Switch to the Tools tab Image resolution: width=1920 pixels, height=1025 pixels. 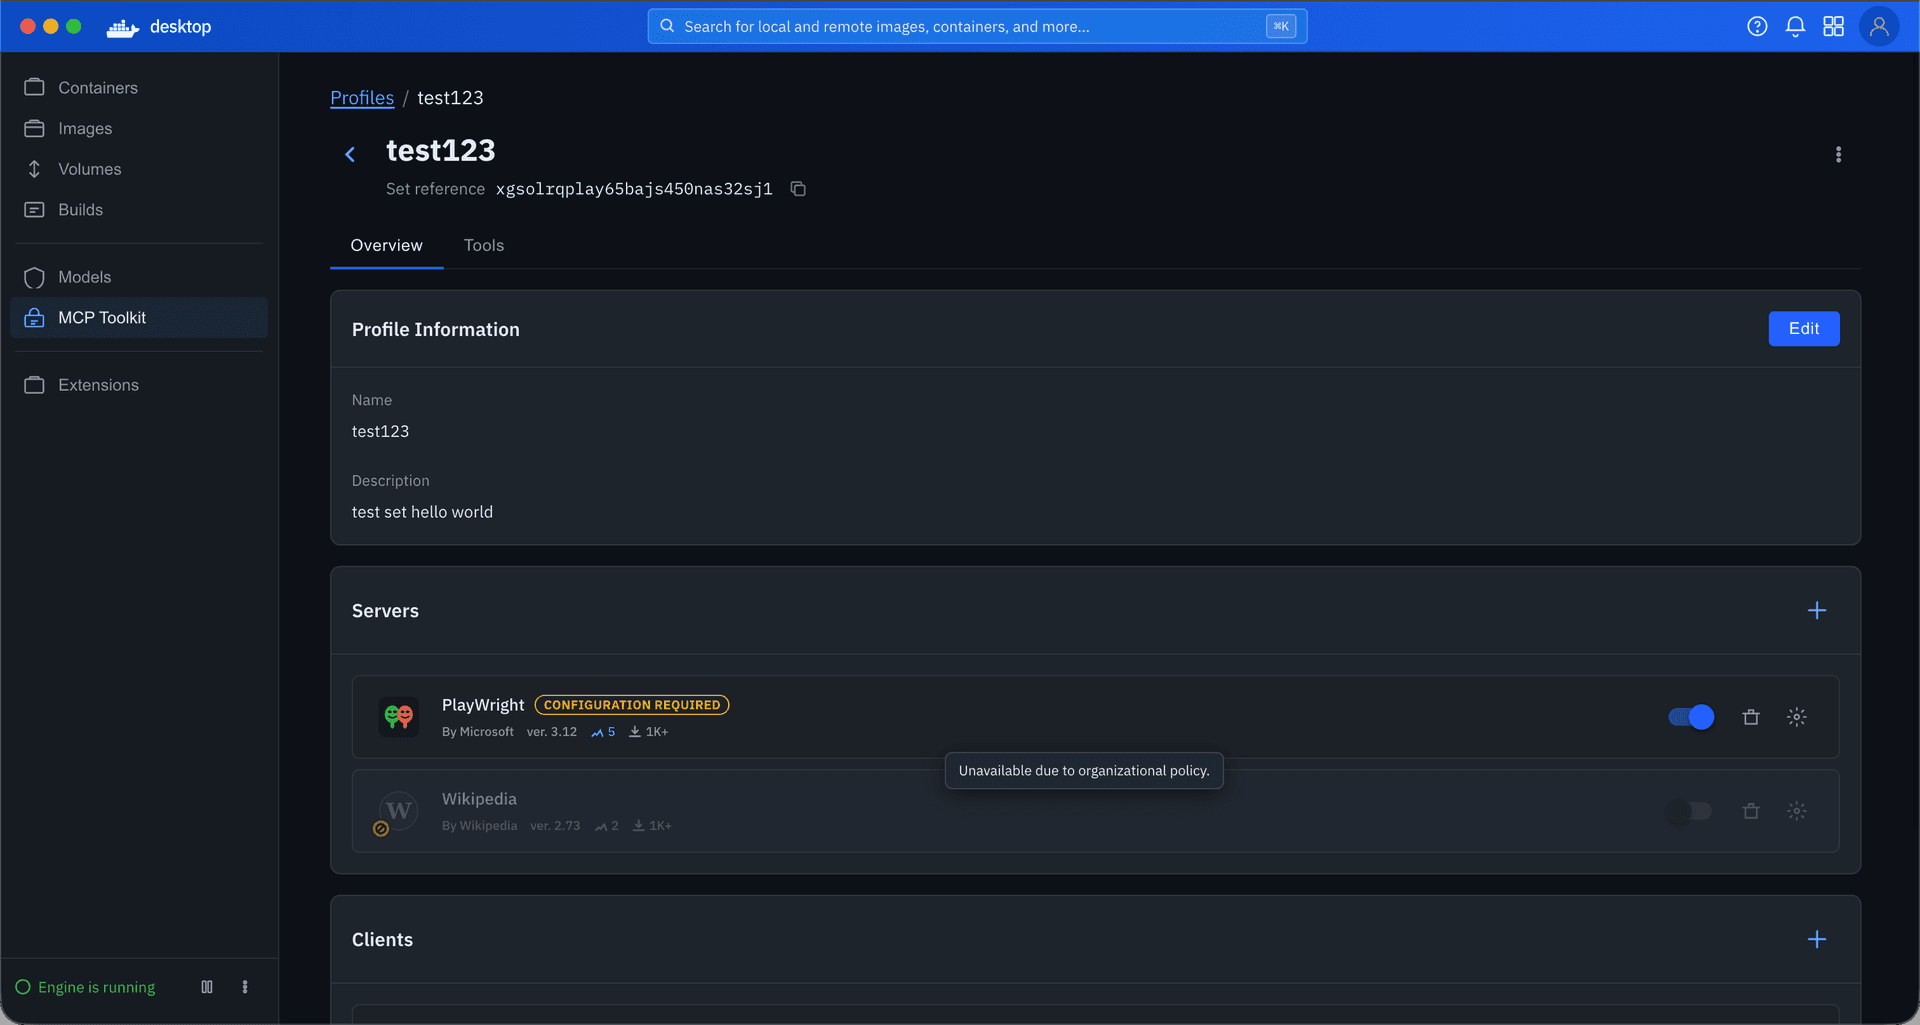[483, 246]
